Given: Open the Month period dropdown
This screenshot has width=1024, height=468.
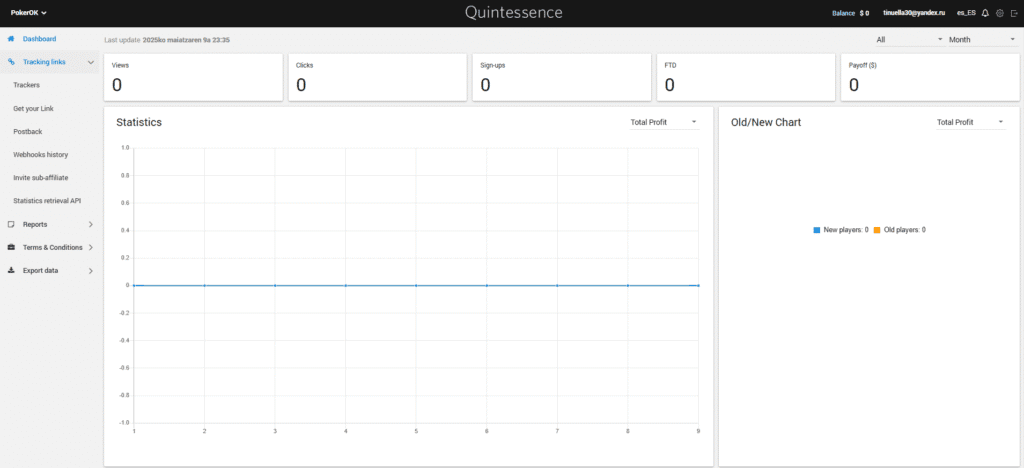Looking at the screenshot, I should point(981,40).
